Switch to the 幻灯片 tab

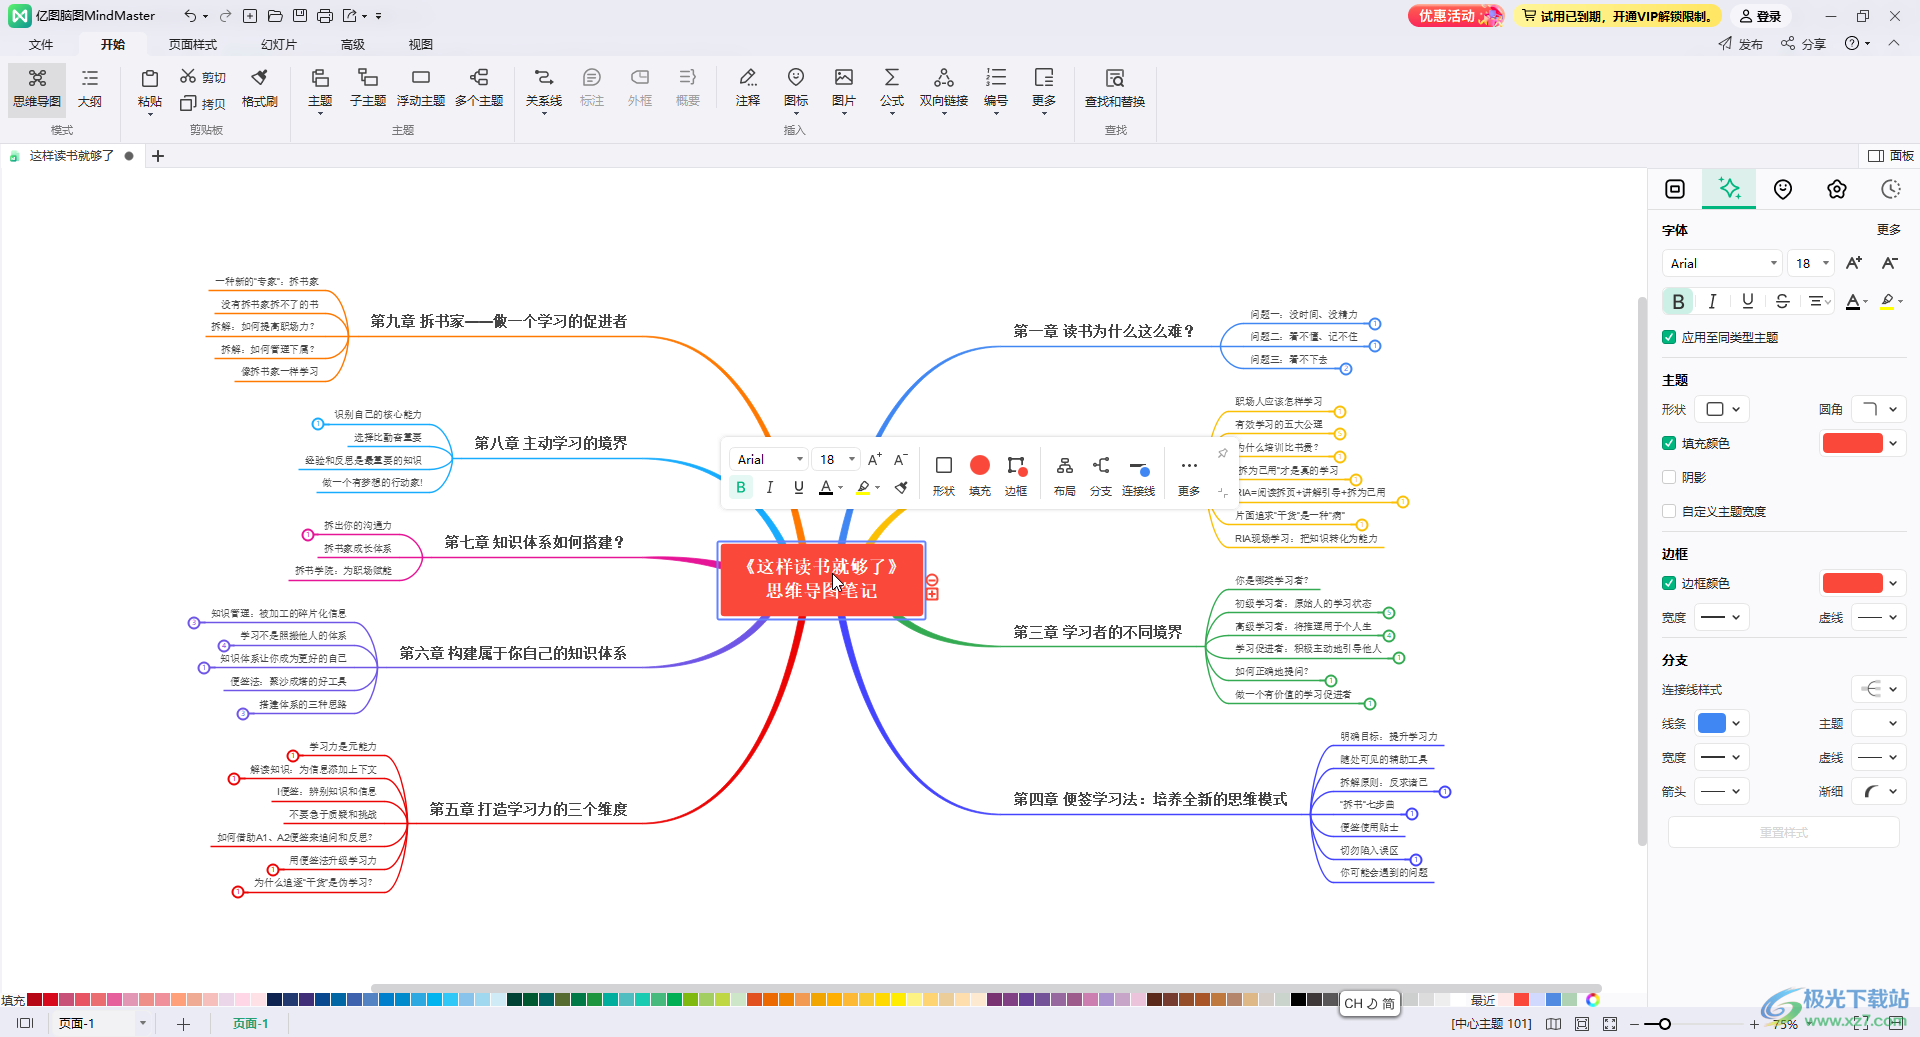click(x=279, y=44)
